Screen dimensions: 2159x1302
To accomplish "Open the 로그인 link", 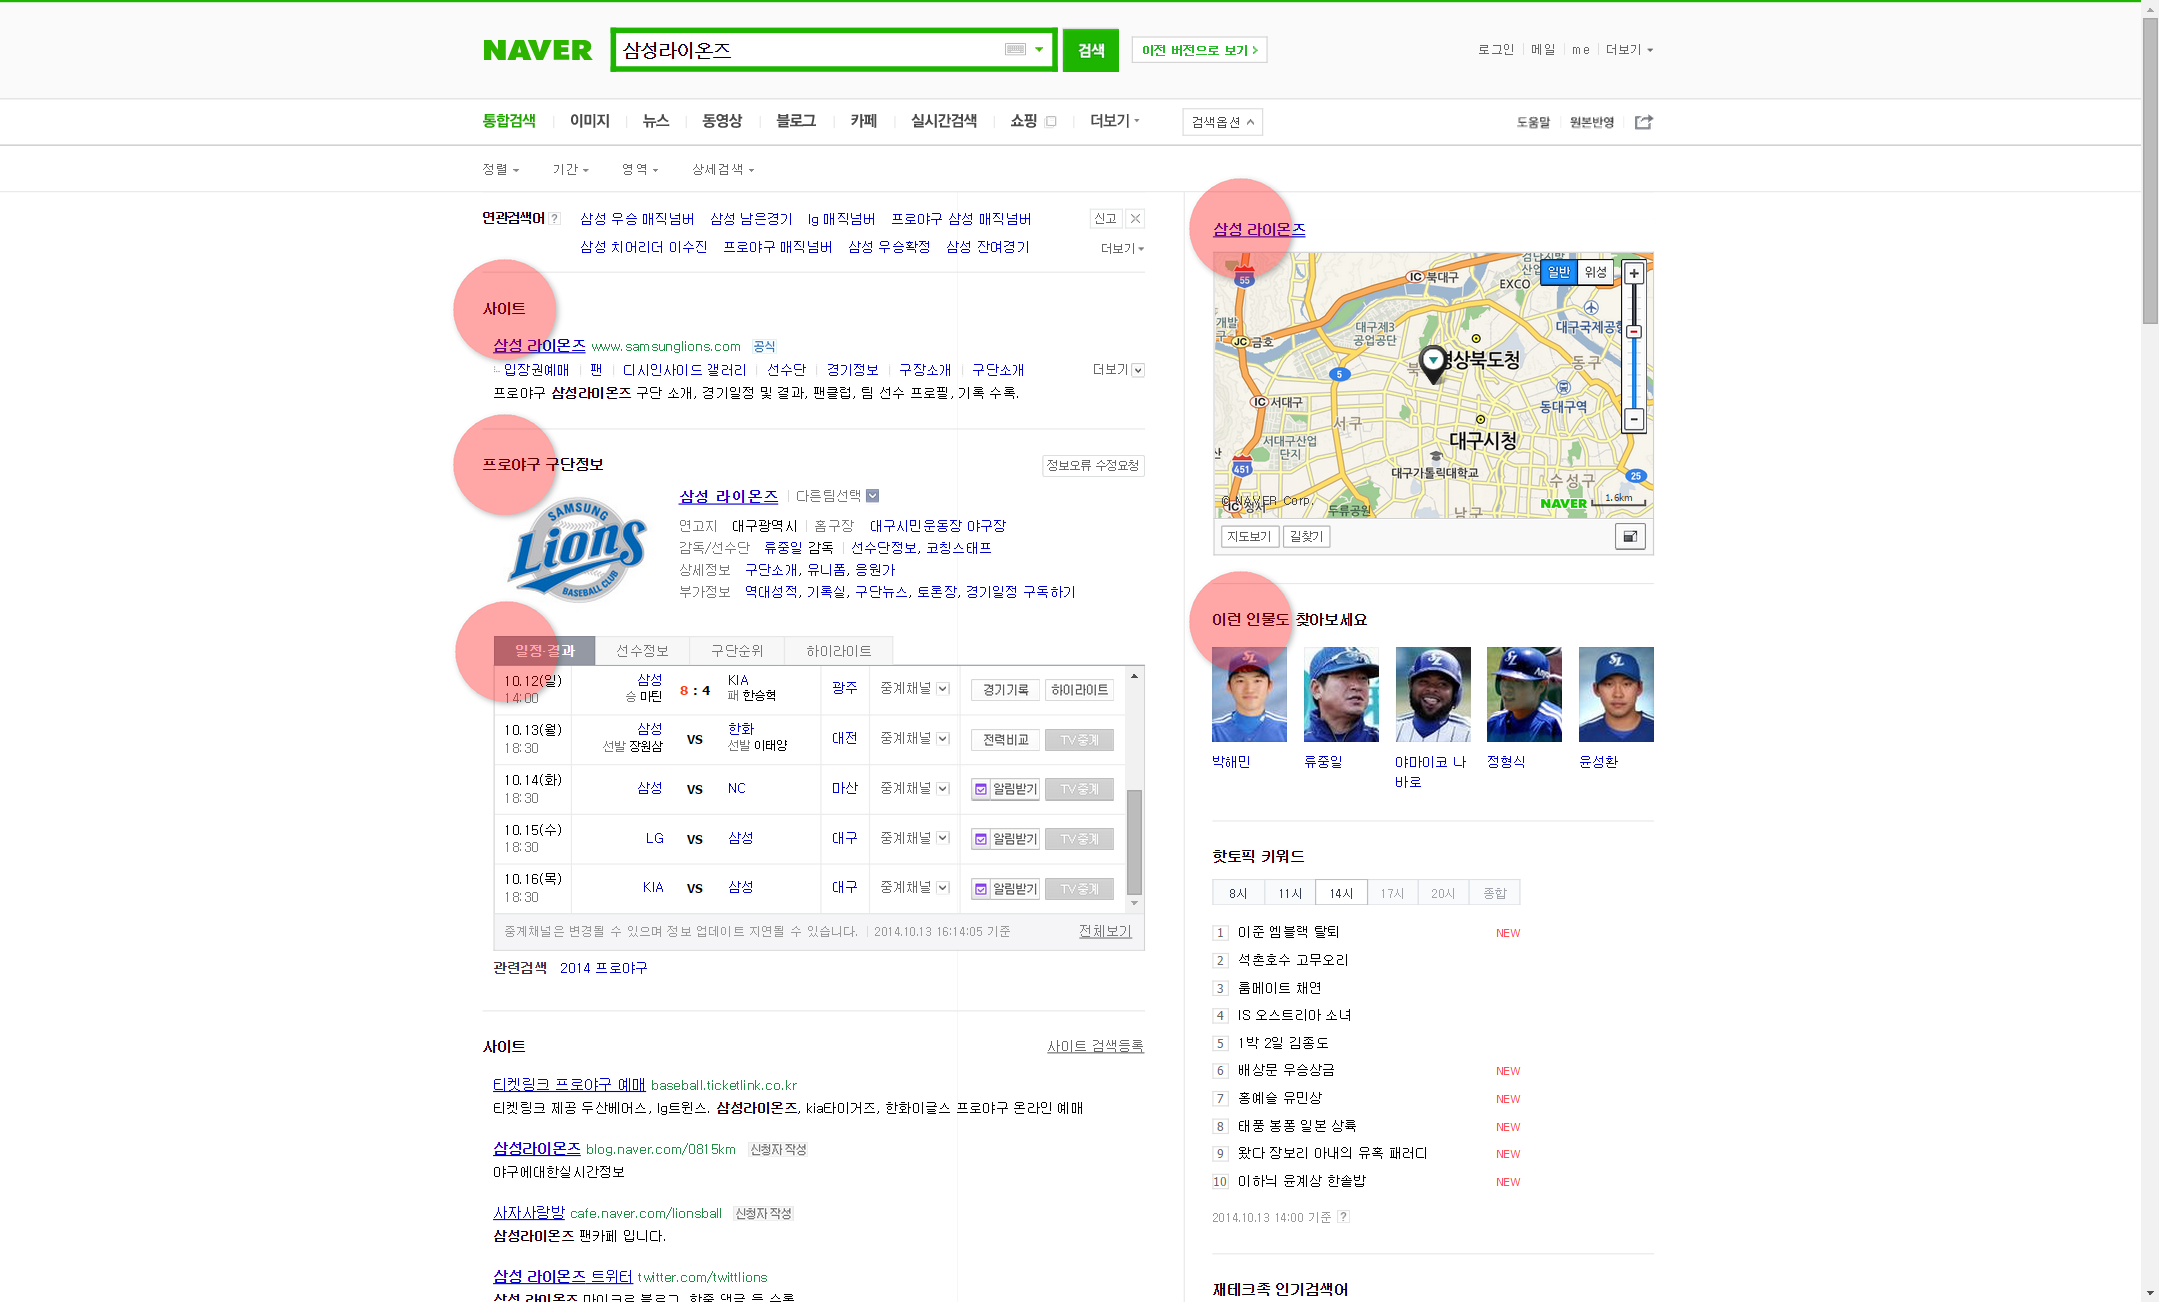I will pyautogui.click(x=1496, y=49).
